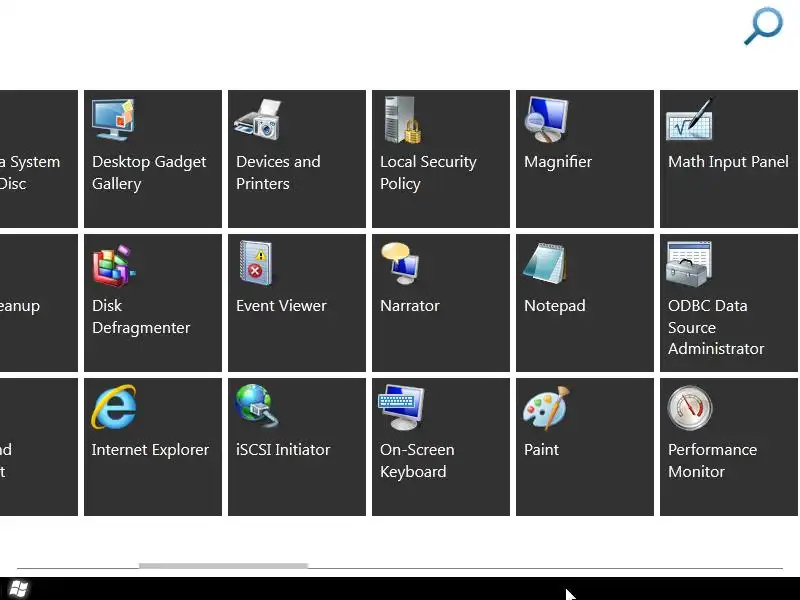The image size is (800, 600).
Task: Click the Windows Start logo in taskbar
Action: tap(19, 589)
